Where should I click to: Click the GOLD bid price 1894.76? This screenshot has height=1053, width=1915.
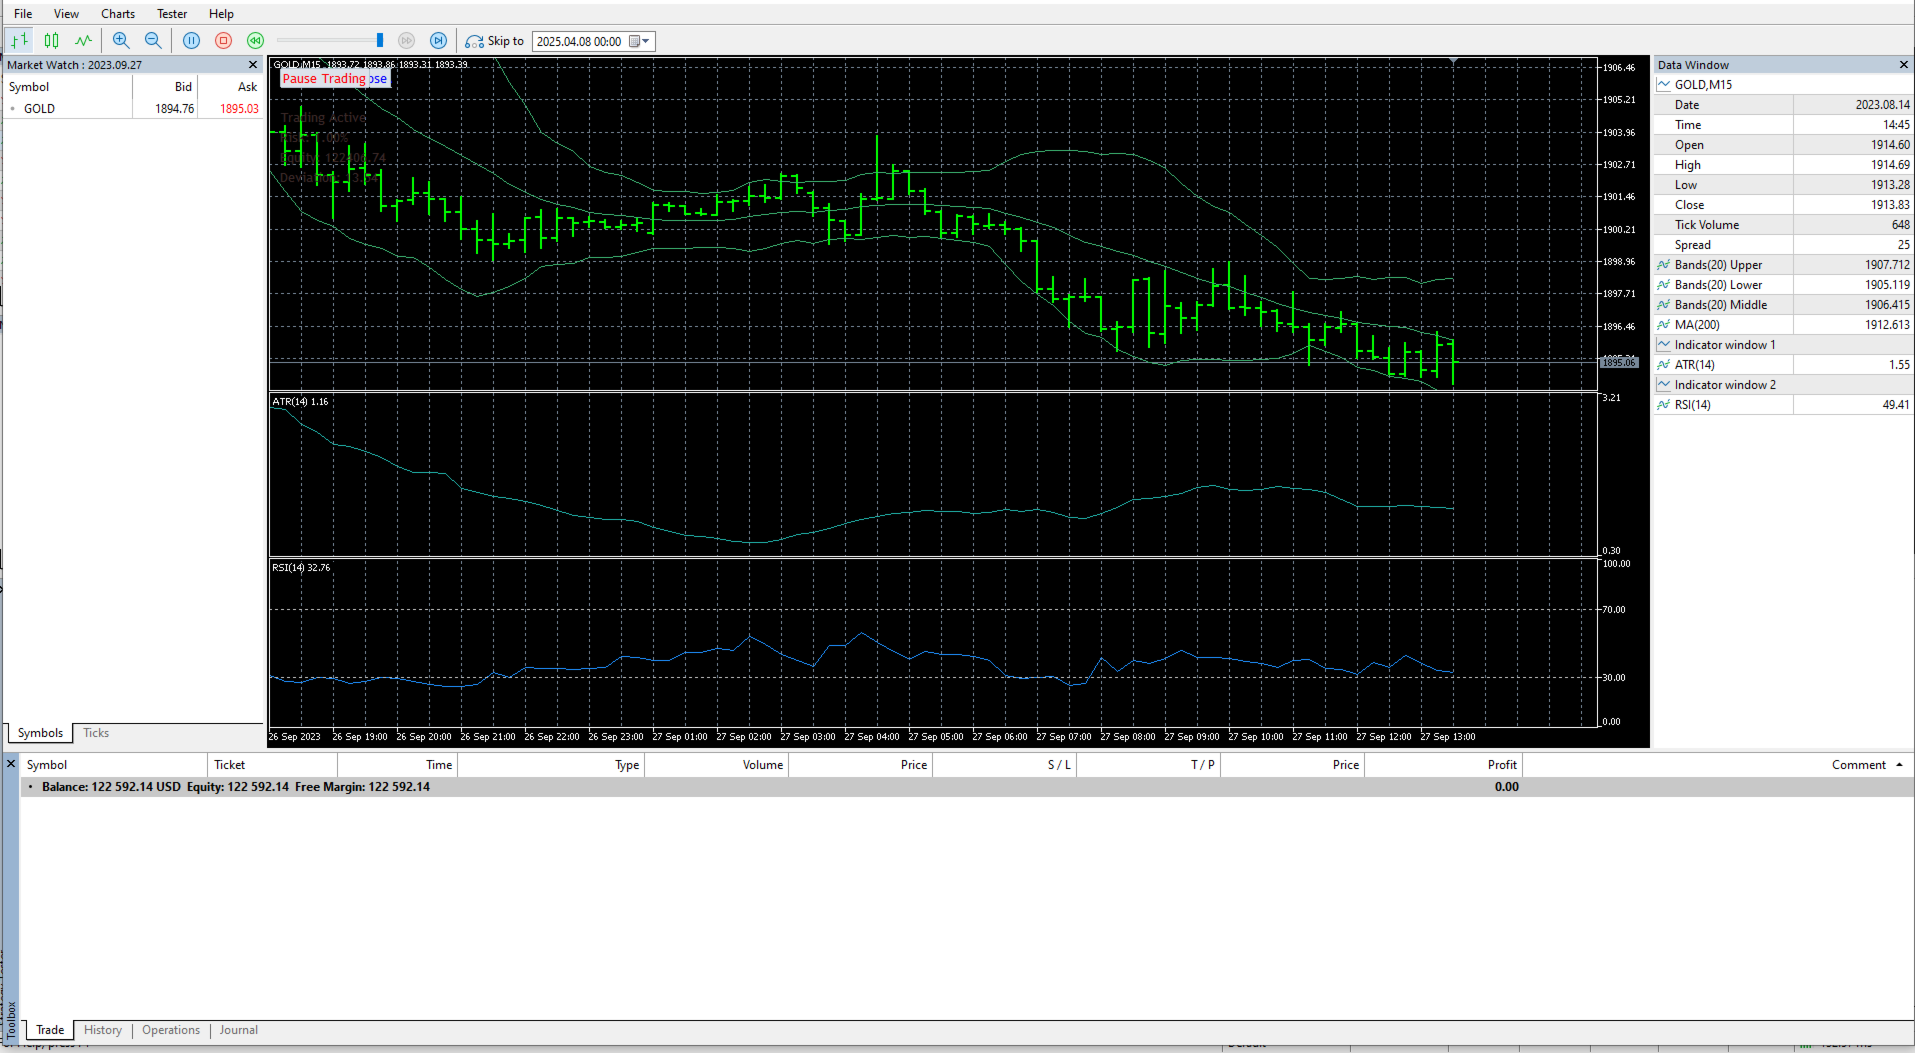click(175, 109)
